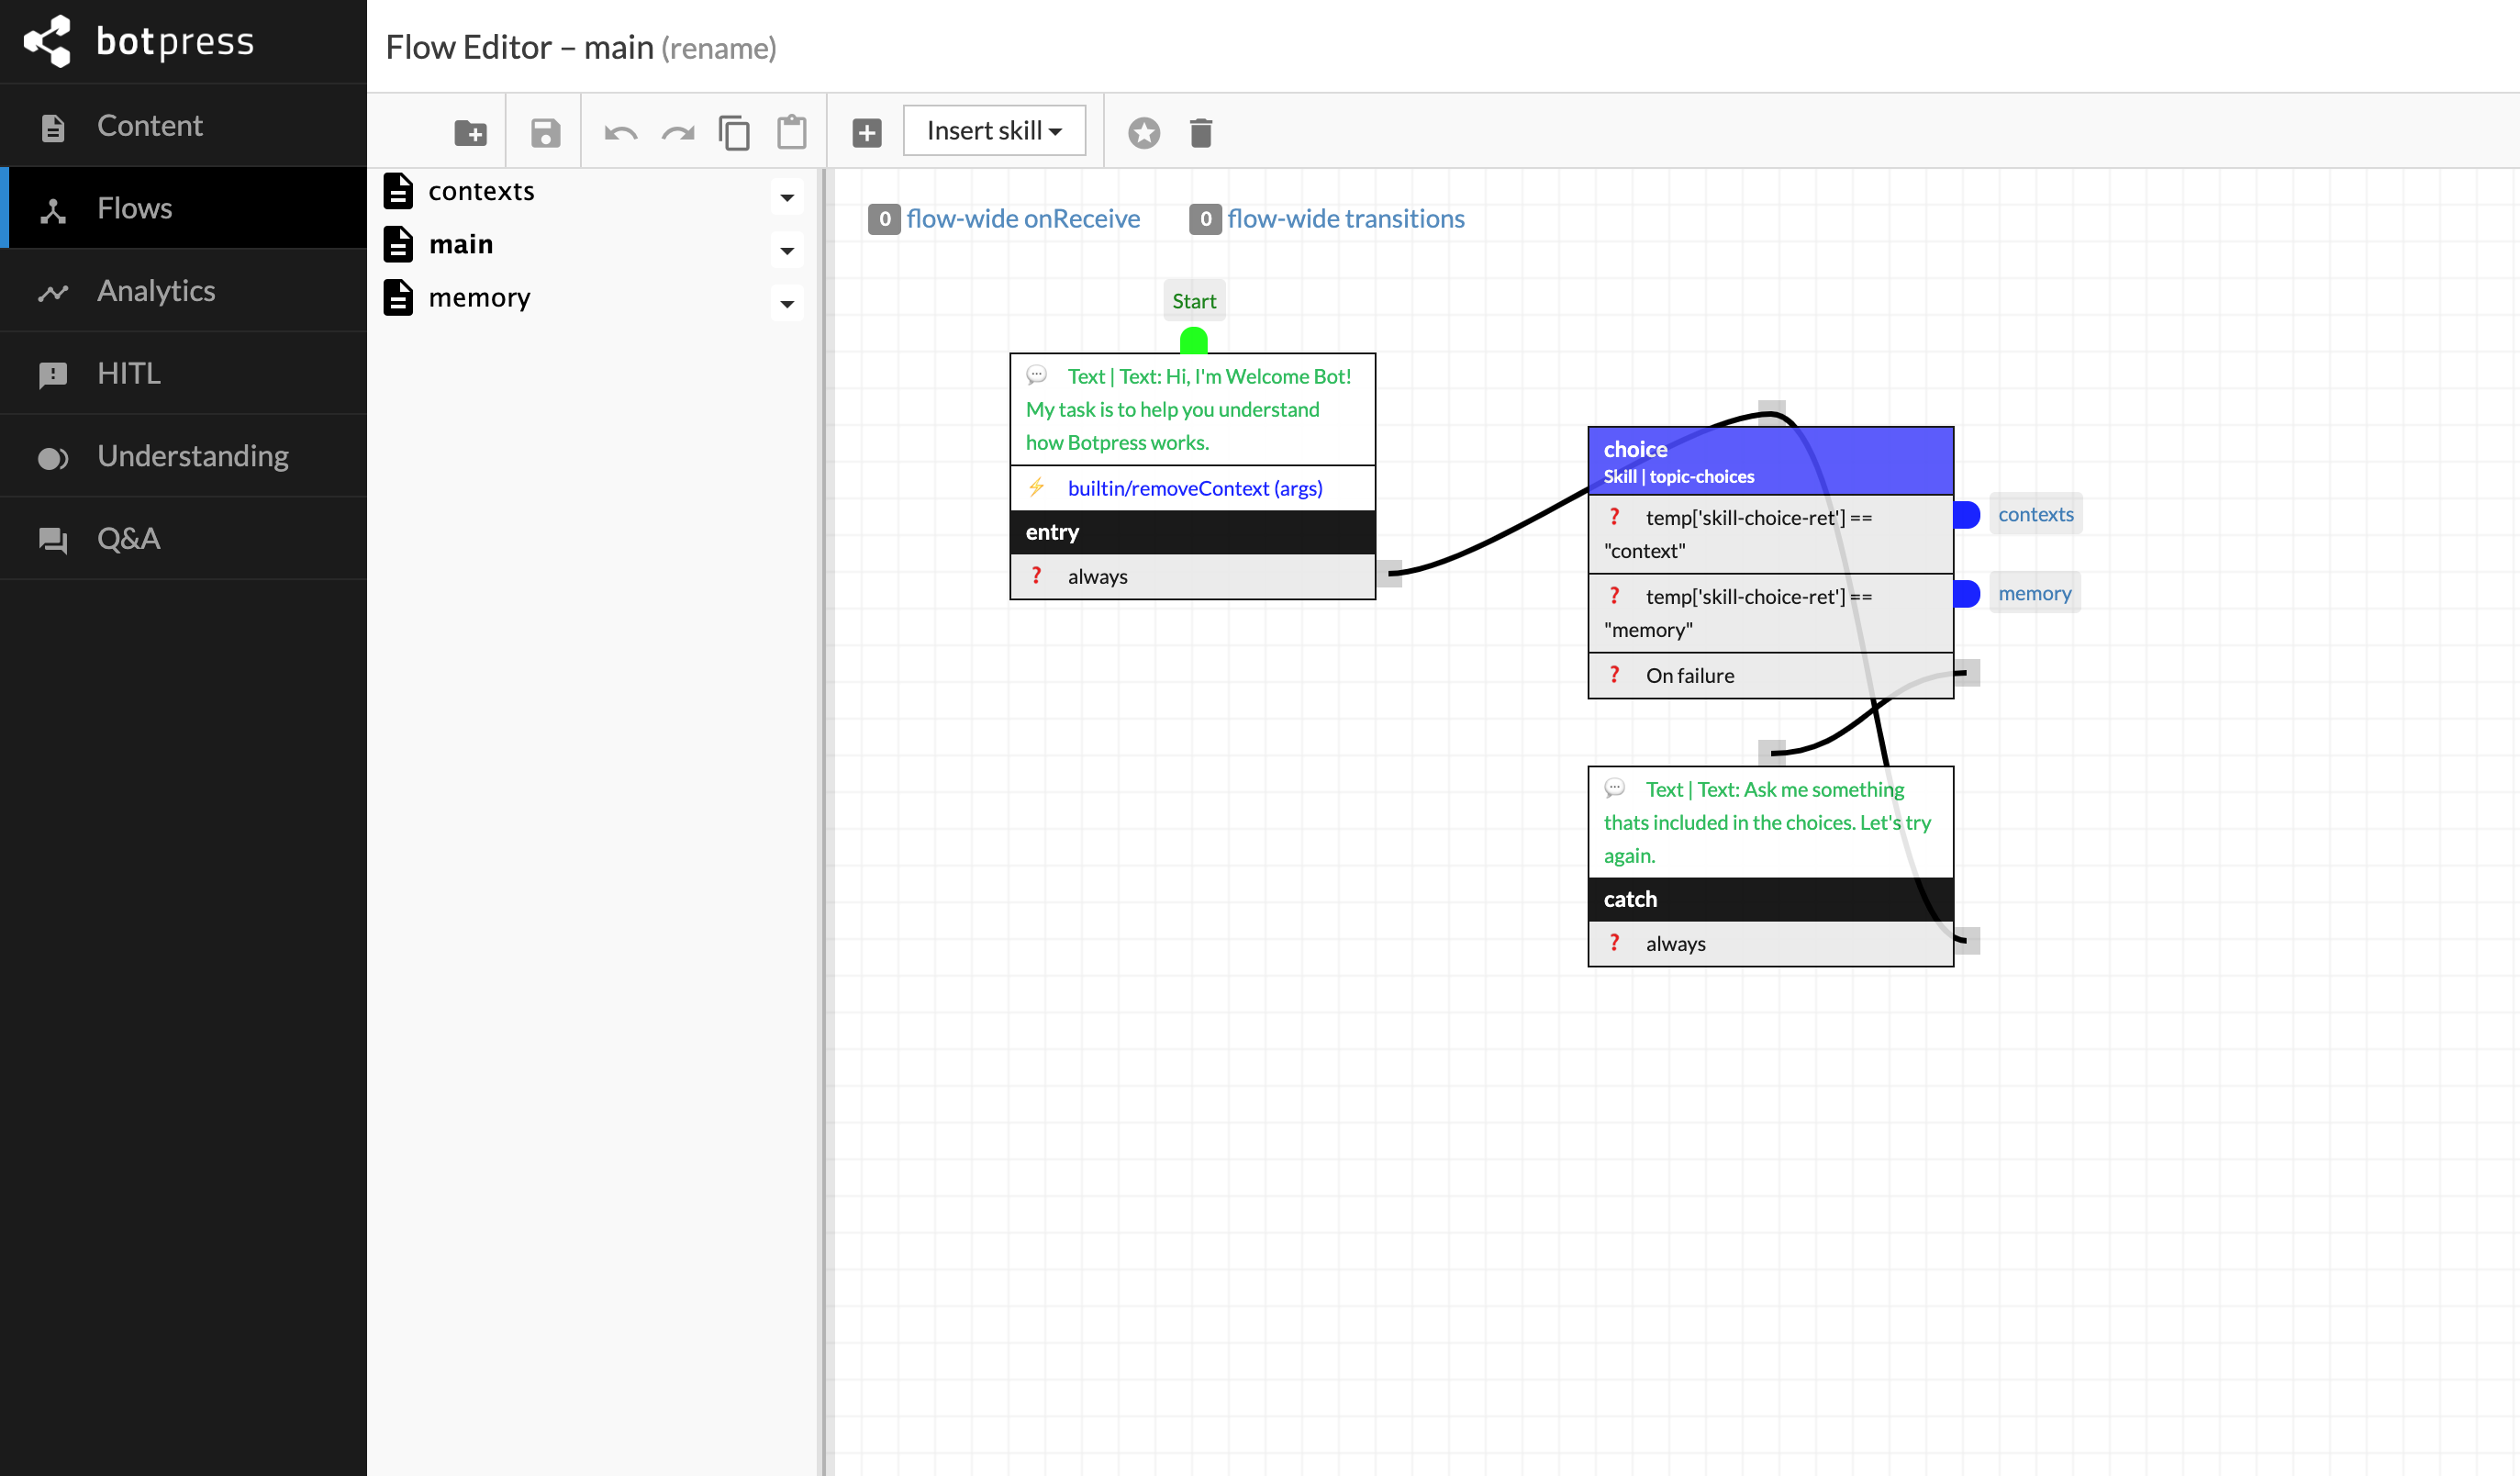2520x1476 pixels.
Task: Open the Flows section
Action: 183,208
